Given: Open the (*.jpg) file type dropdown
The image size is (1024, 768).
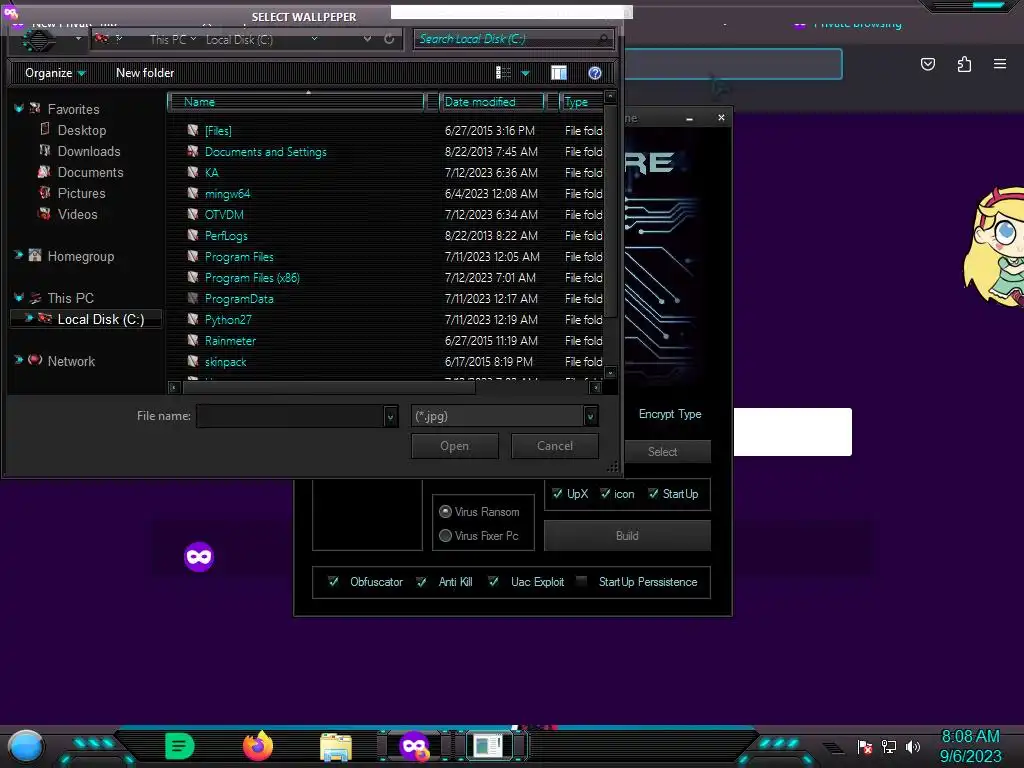Looking at the screenshot, I should point(590,416).
